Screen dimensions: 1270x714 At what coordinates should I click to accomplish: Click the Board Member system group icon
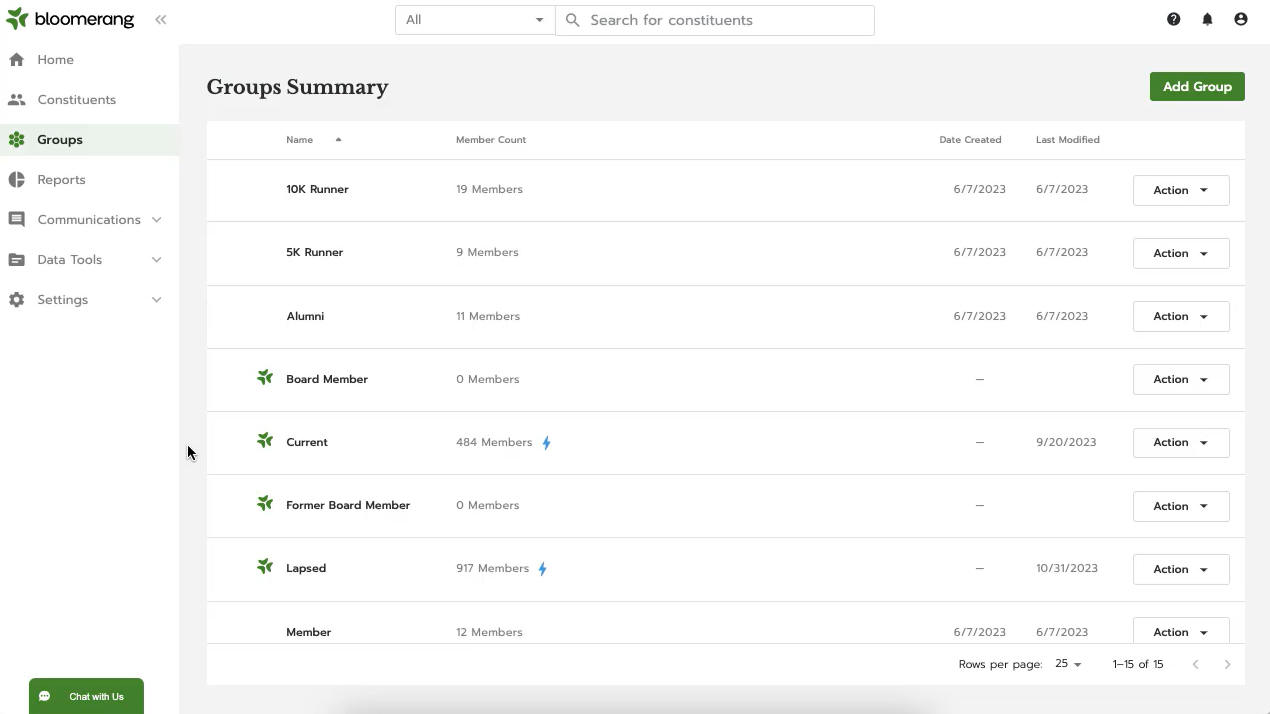pos(265,378)
